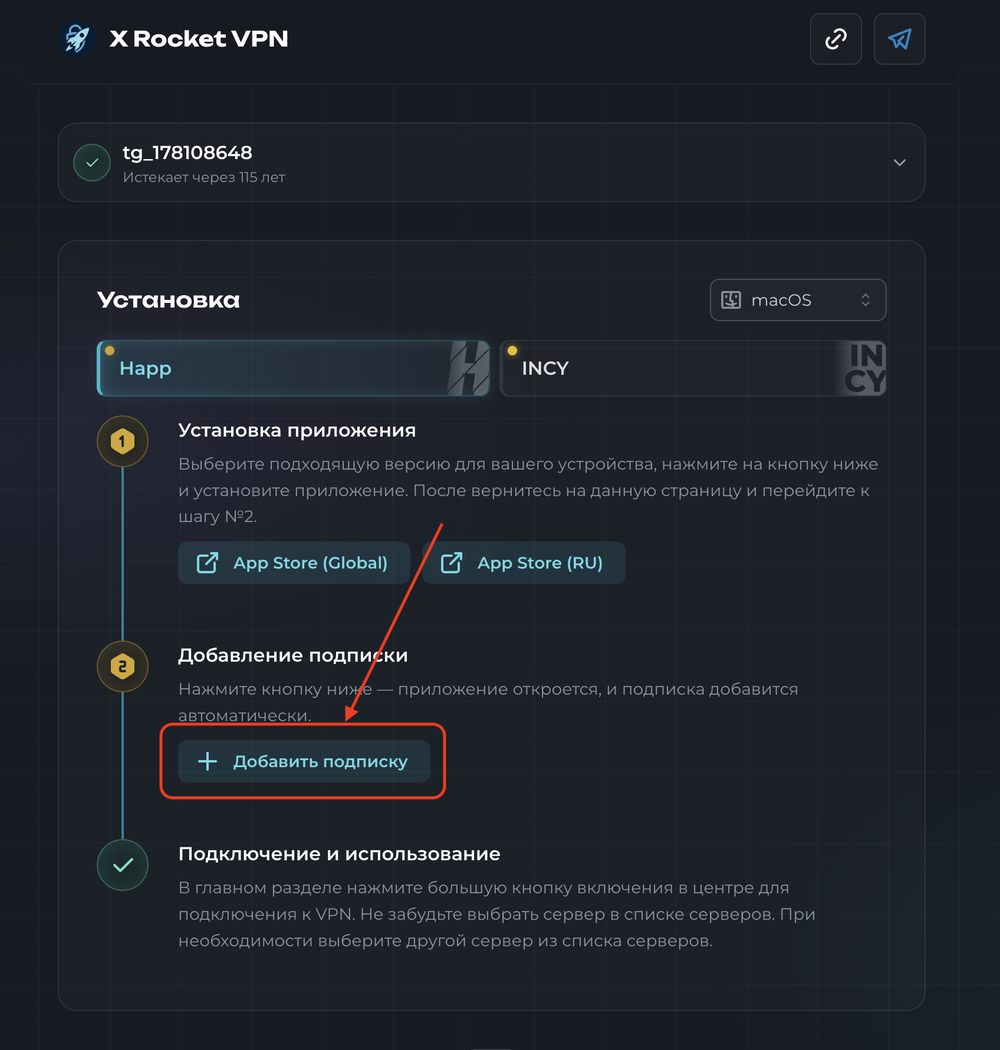This screenshot has width=1000, height=1050.
Task: Expand the tg_178108648 subscription chevron
Action: 900,163
